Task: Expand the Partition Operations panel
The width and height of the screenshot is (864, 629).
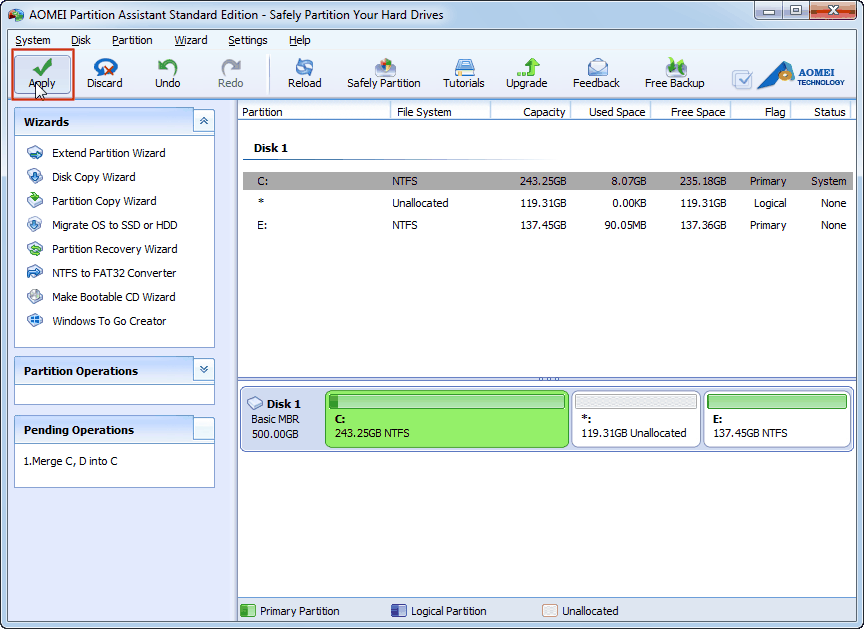Action: (x=204, y=370)
